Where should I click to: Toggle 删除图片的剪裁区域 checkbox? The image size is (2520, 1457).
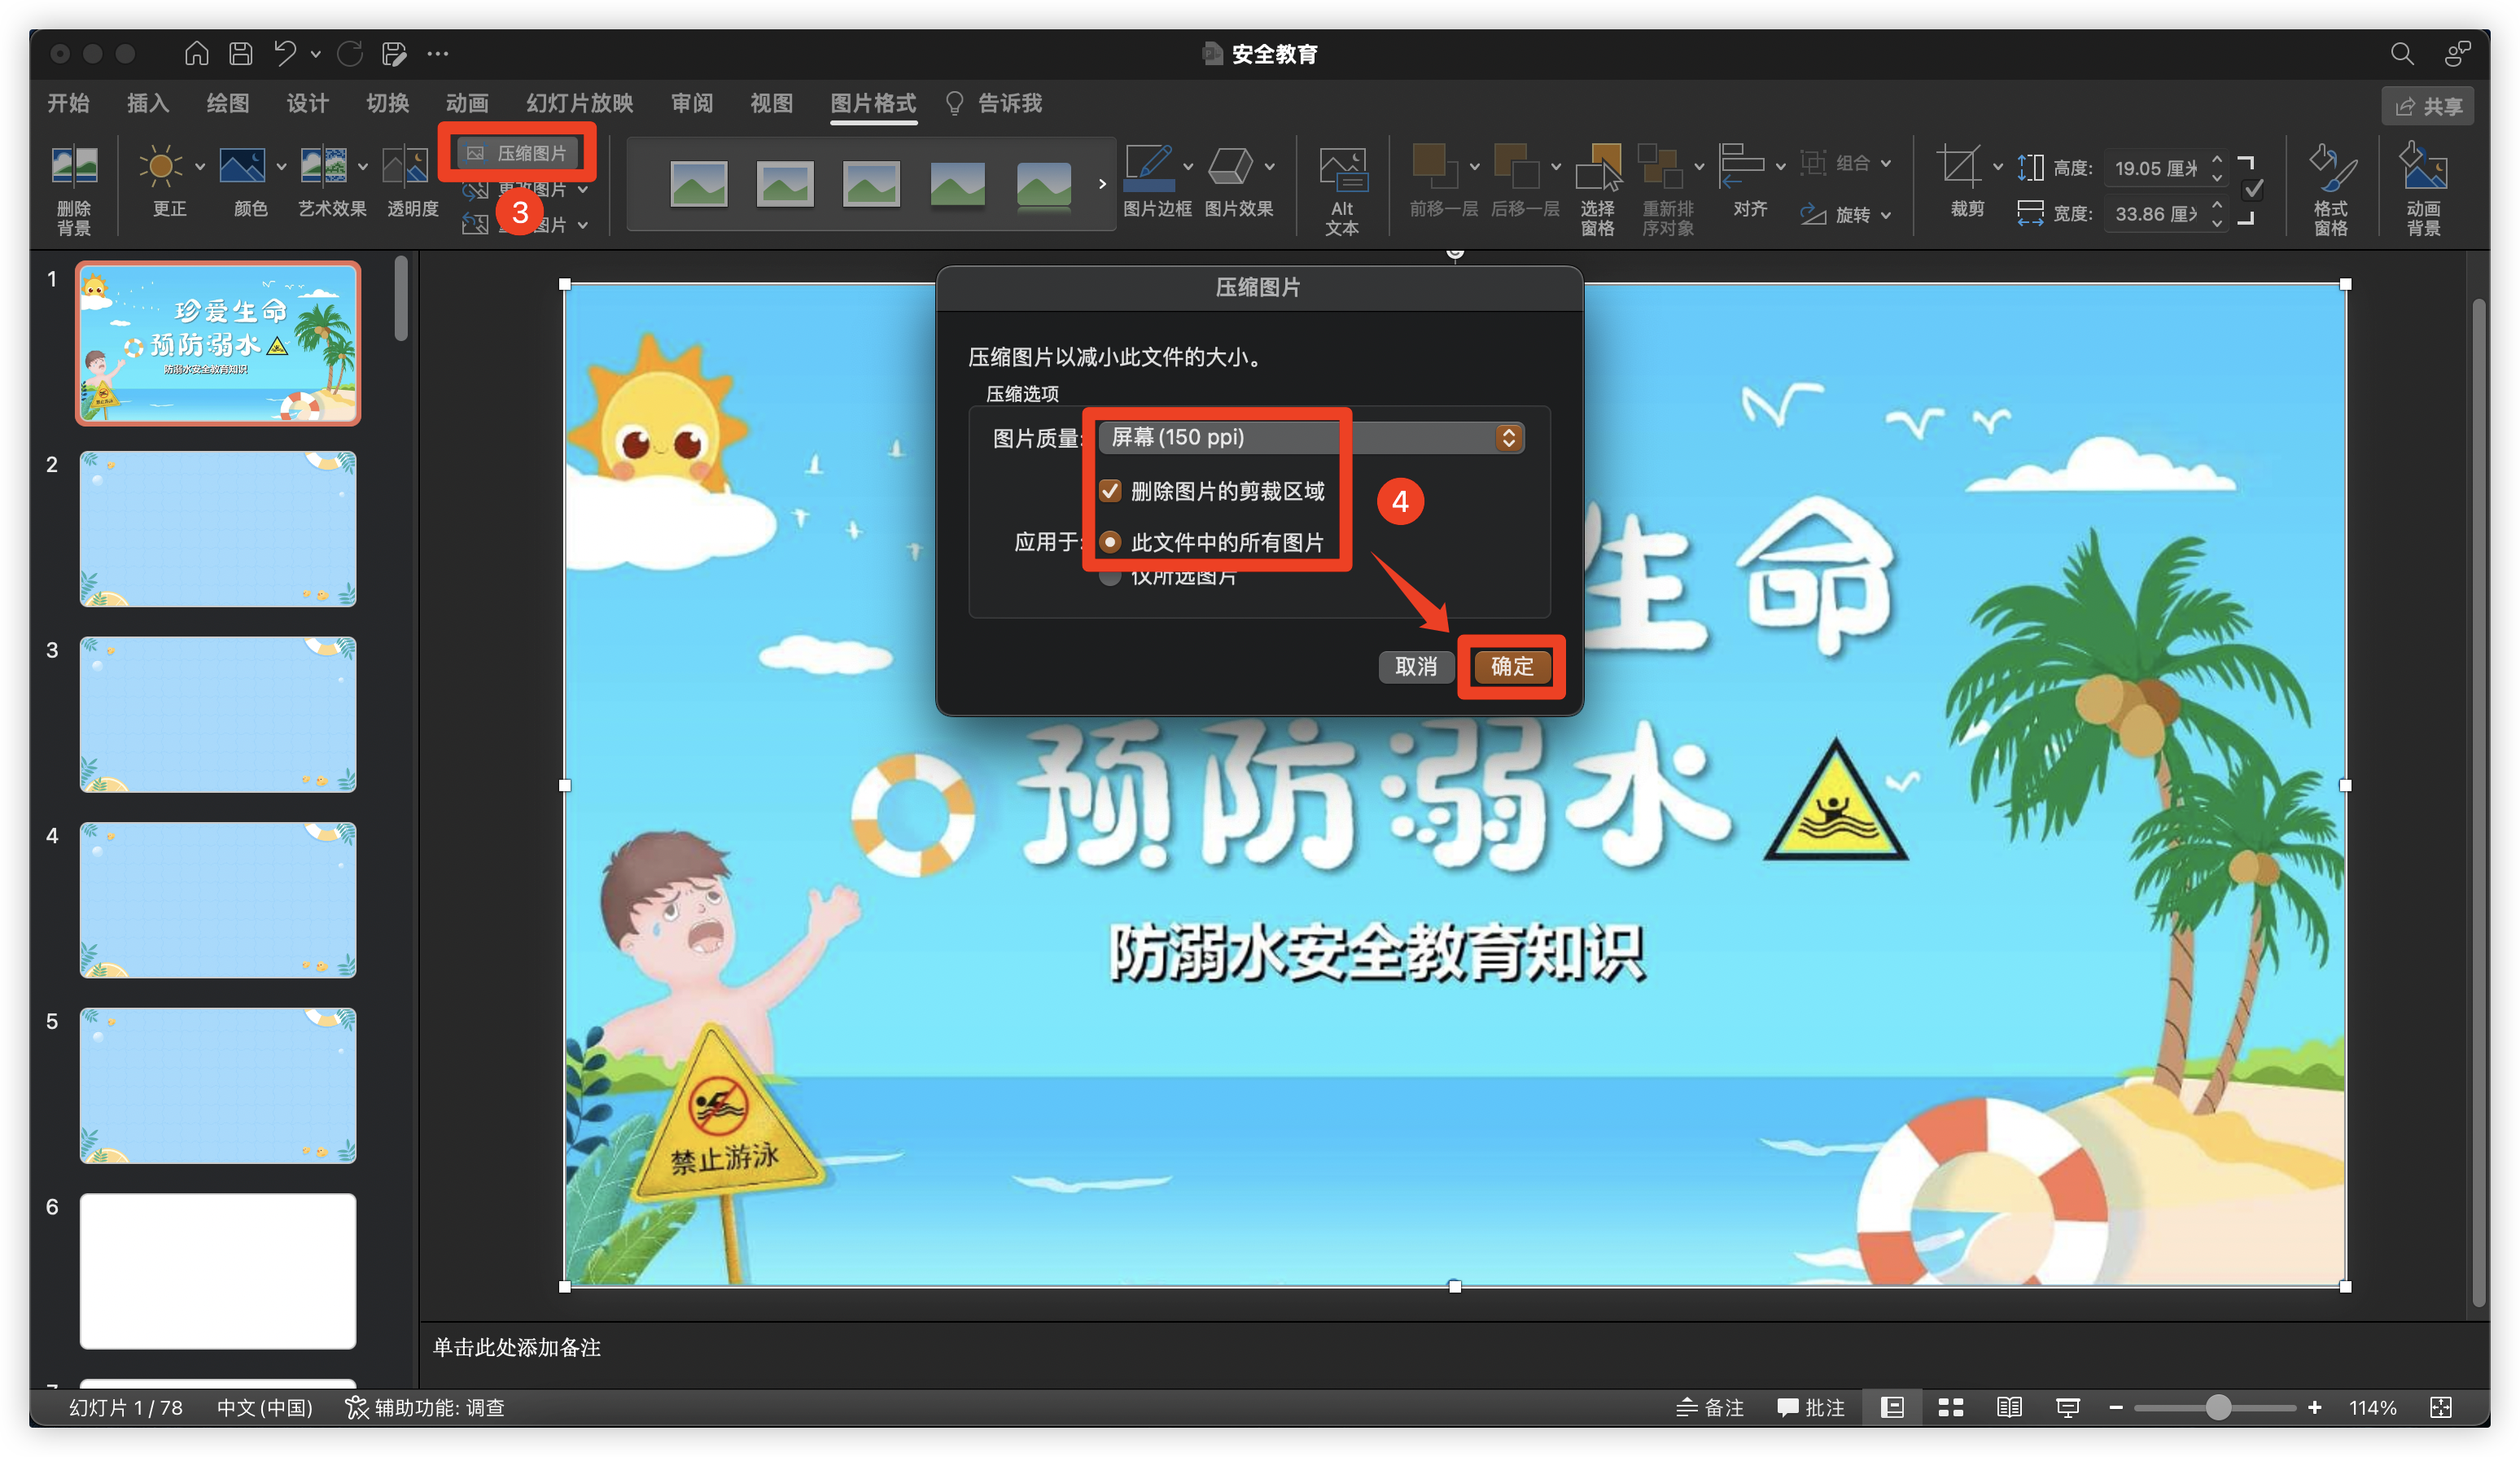point(1110,490)
